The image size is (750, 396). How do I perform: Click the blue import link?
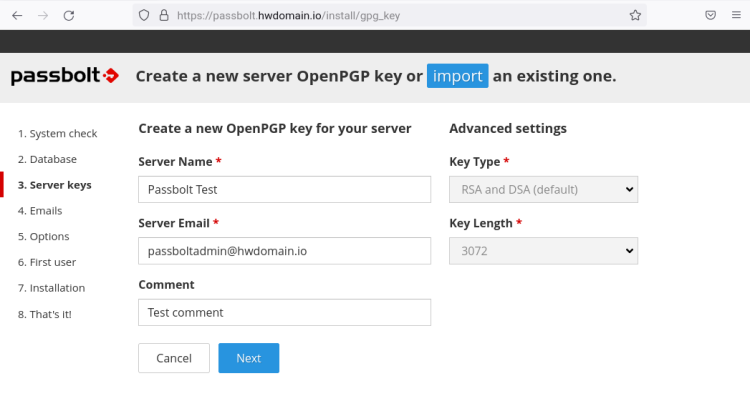click(458, 76)
